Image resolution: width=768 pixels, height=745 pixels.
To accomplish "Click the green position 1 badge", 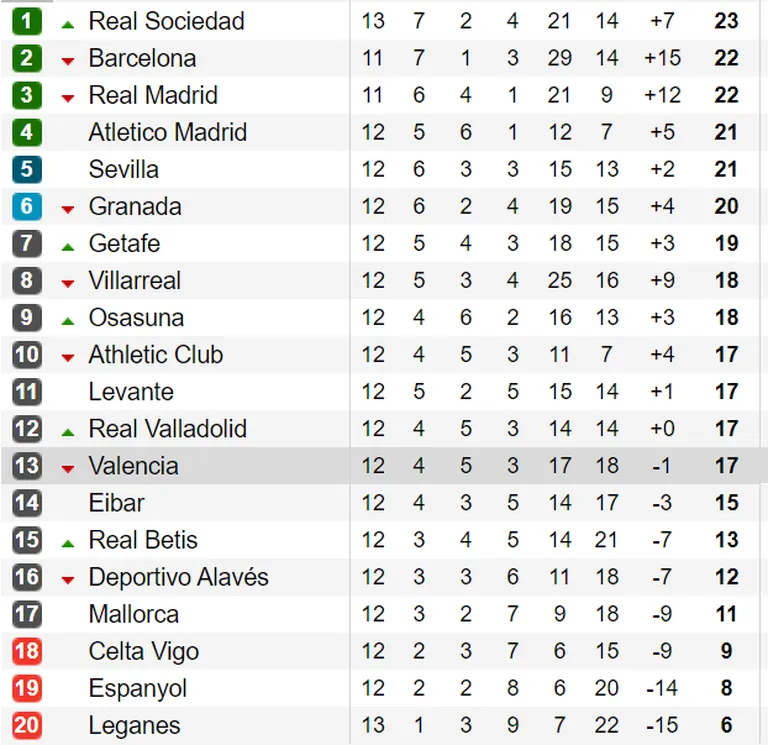I will pyautogui.click(x=26, y=21).
